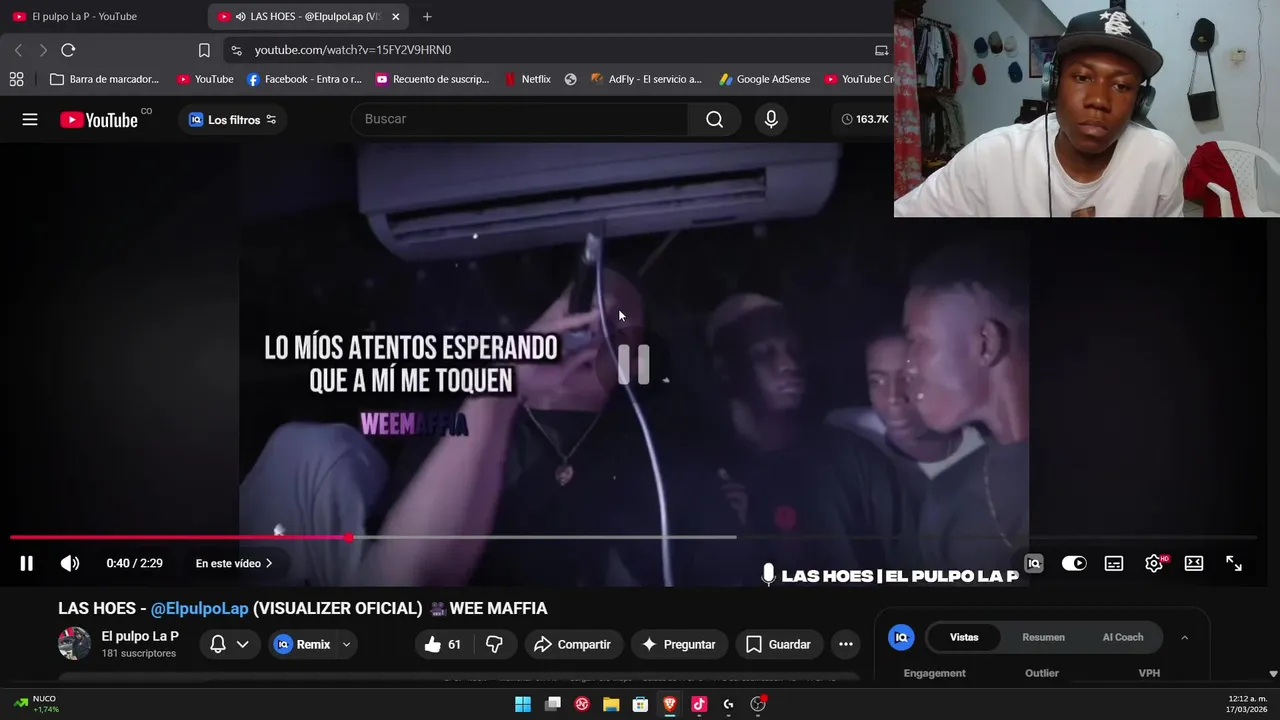This screenshot has height=720, width=1280.
Task: Open Netflix bookmark
Action: click(x=527, y=79)
